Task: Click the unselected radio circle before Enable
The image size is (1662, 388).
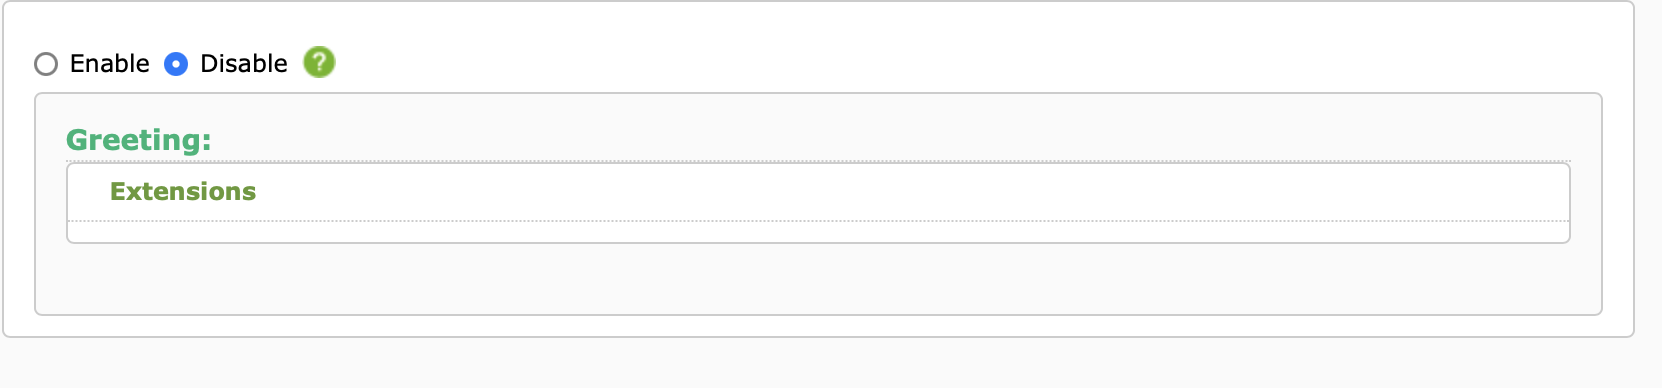Action: point(46,64)
